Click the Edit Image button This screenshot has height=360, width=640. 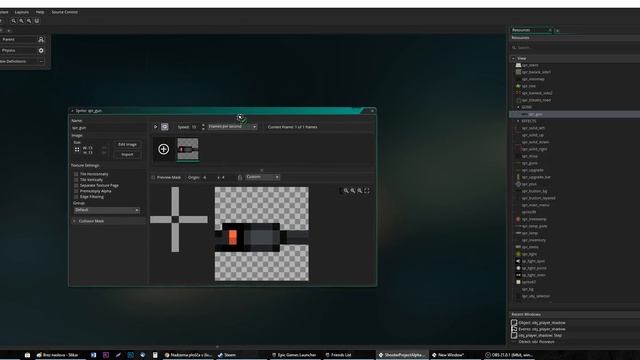click(127, 144)
